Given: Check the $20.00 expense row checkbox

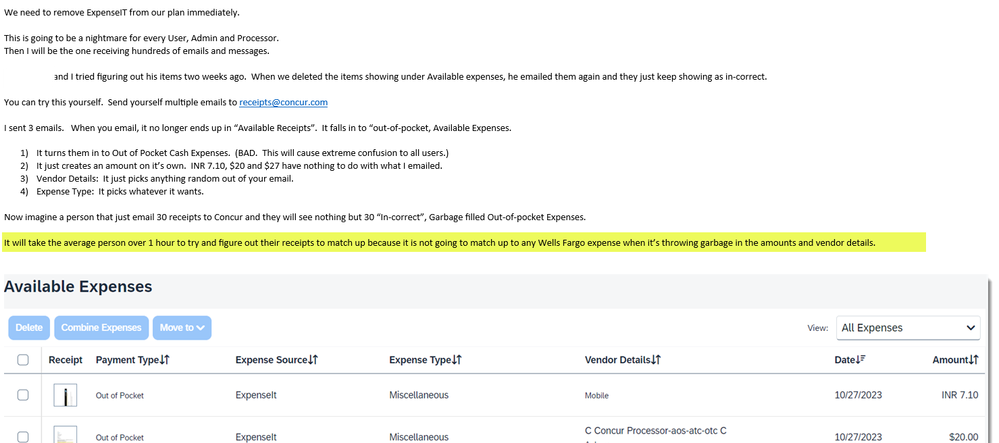Looking at the screenshot, I should click(x=23, y=437).
